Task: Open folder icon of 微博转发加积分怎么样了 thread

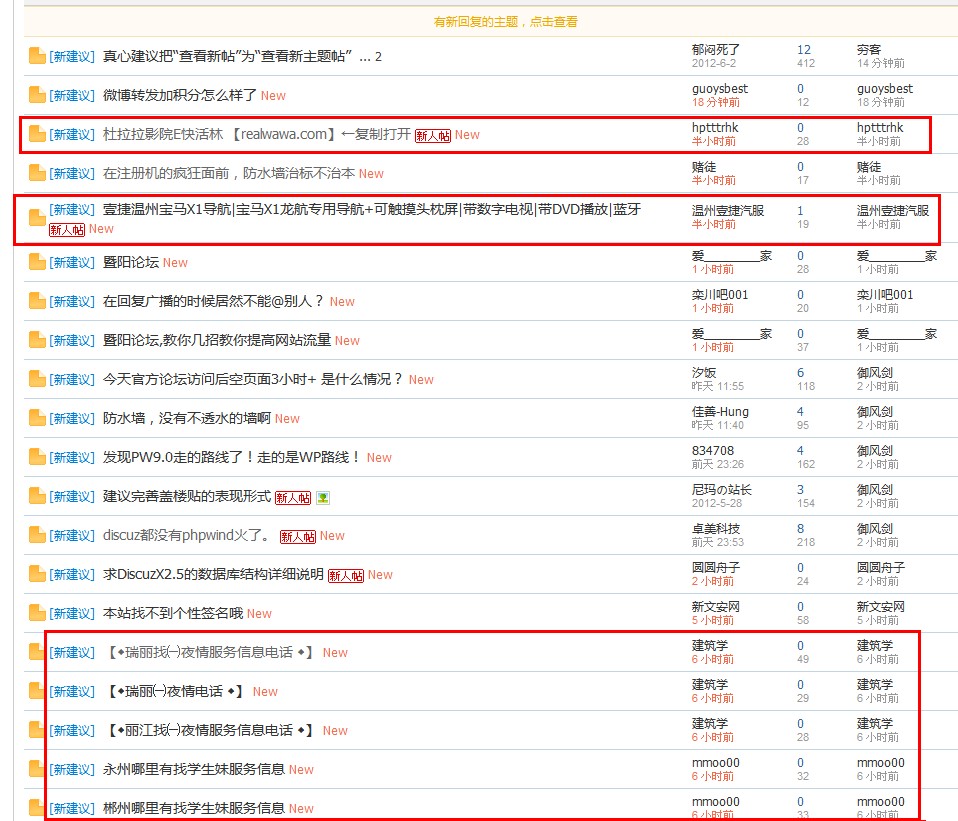Action: click(x=37, y=95)
